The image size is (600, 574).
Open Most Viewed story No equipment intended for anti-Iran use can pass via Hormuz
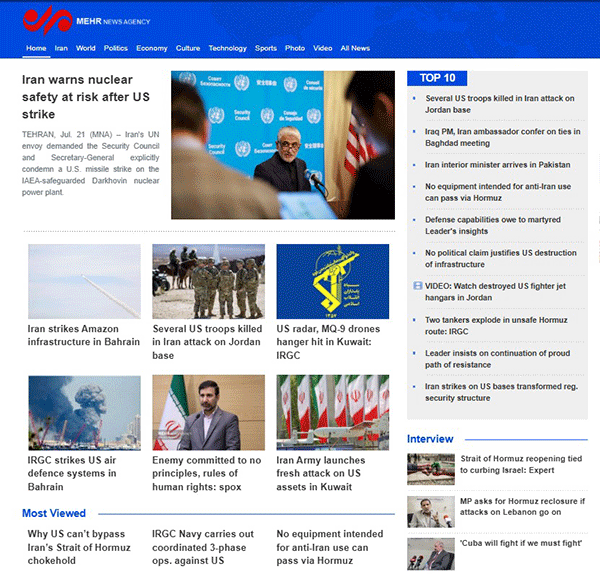click(x=330, y=547)
